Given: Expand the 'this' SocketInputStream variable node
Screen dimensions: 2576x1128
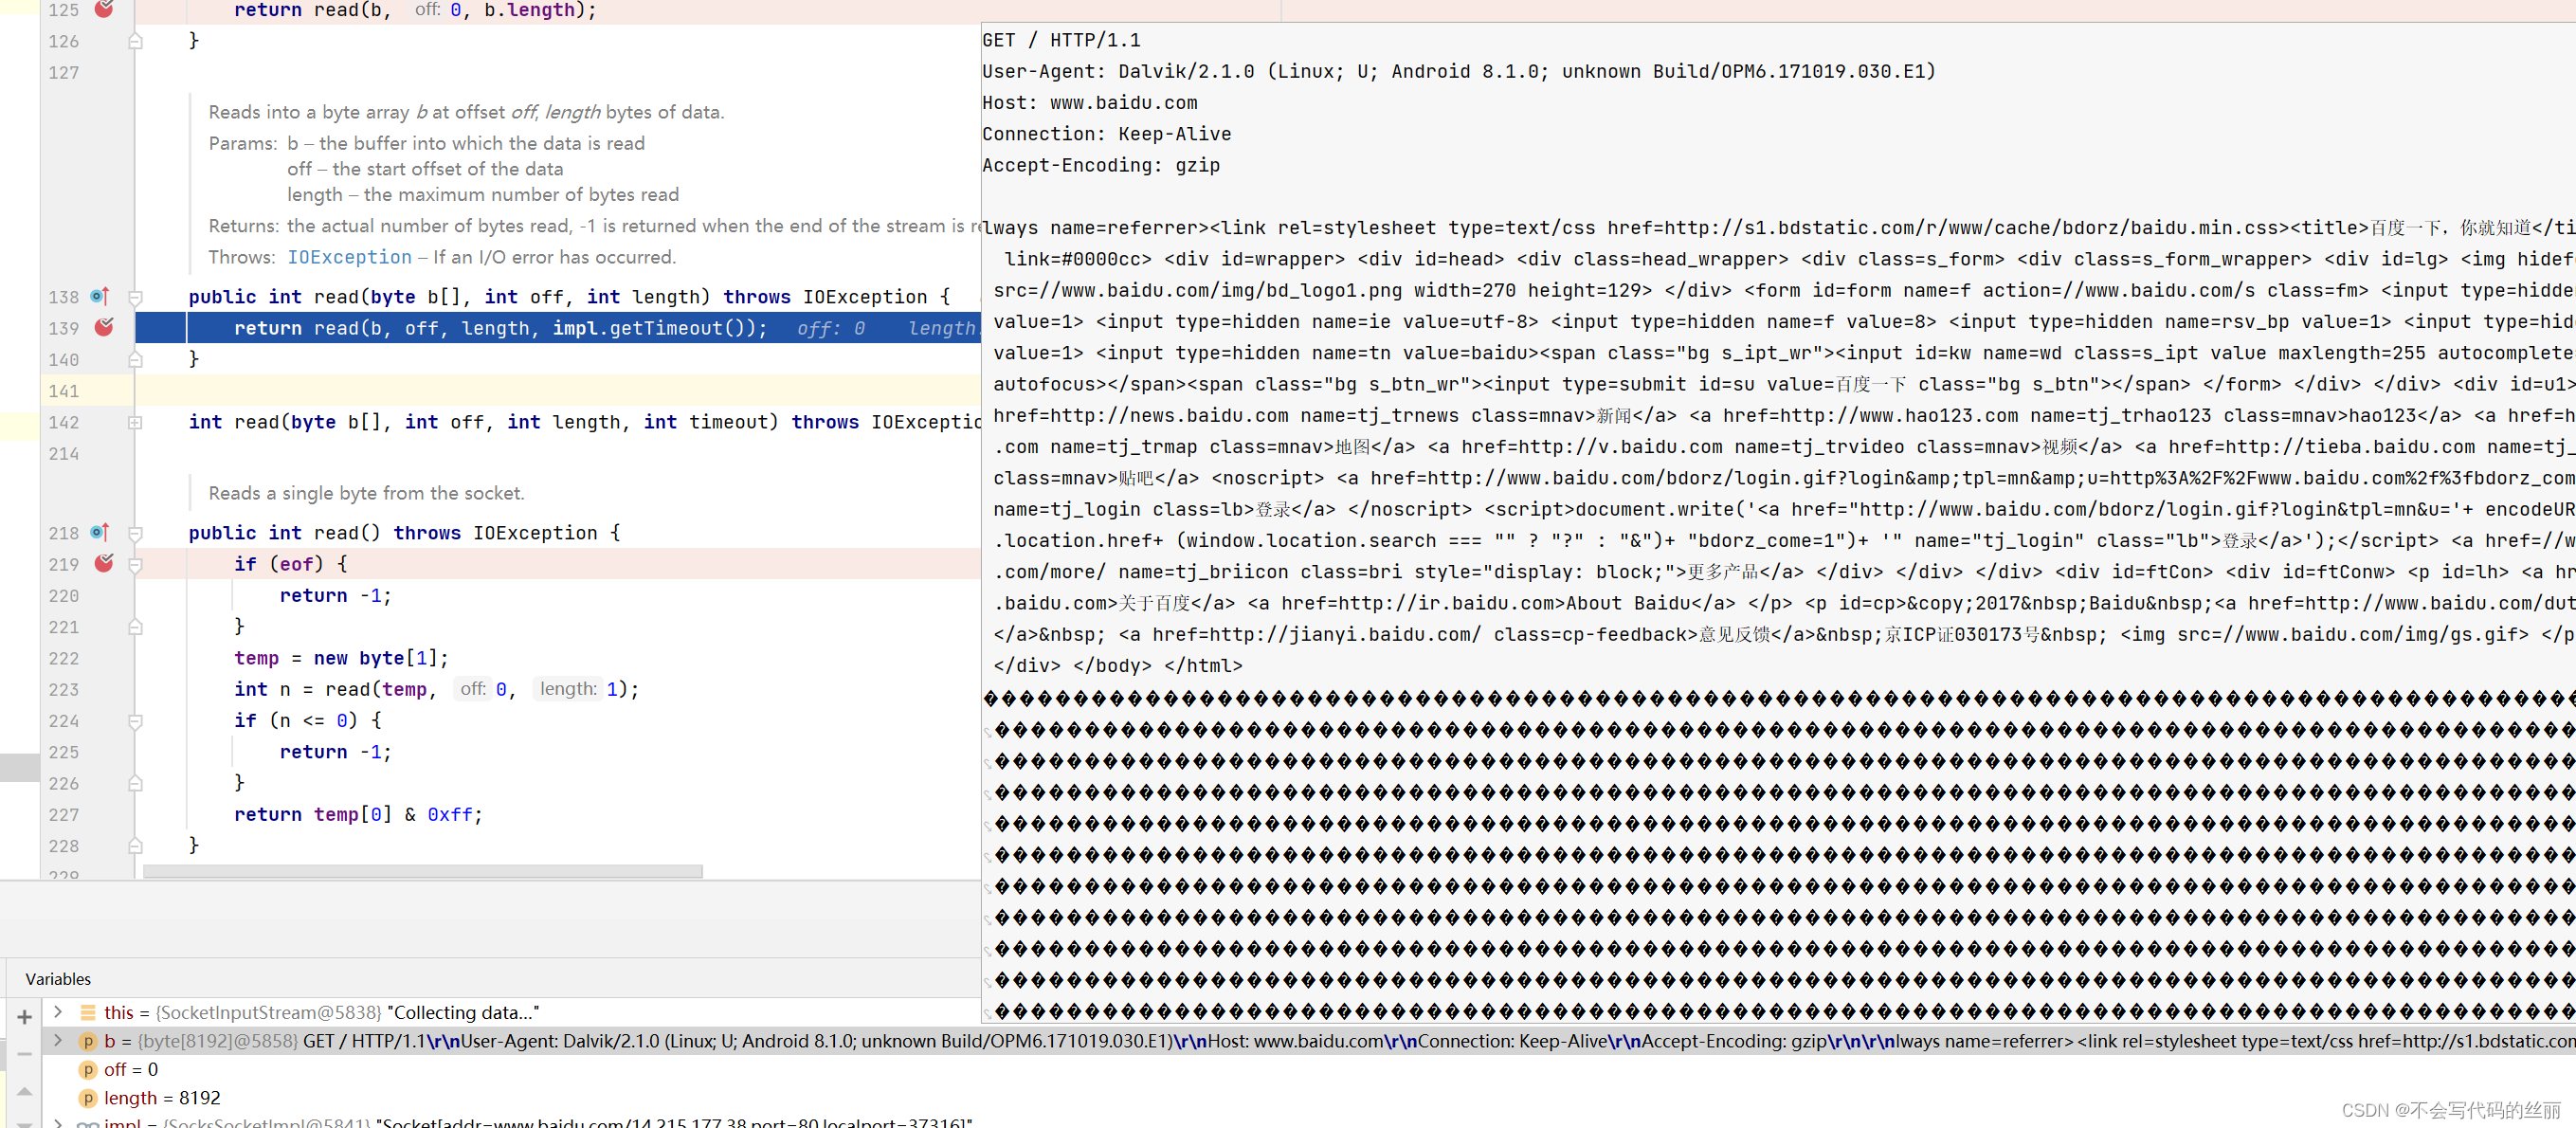Looking at the screenshot, I should click(x=58, y=1012).
